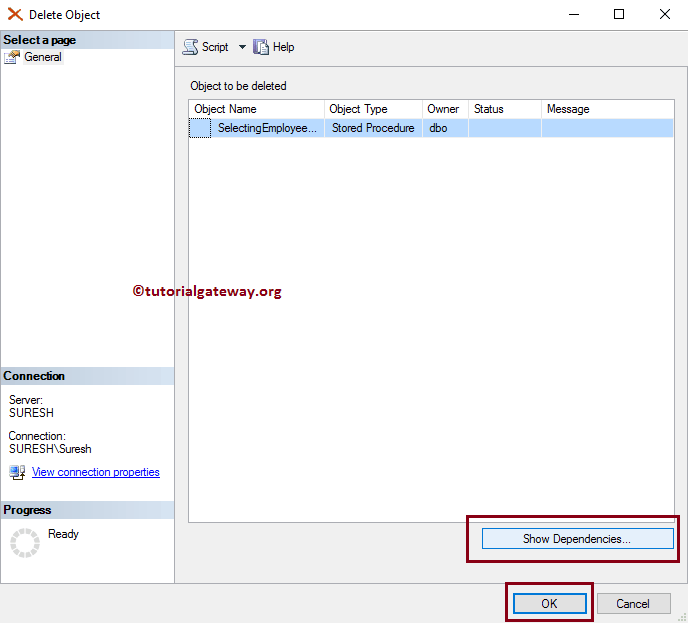Close the Delete Object dialog
This screenshot has height=623, width=688.
click(x=665, y=14)
